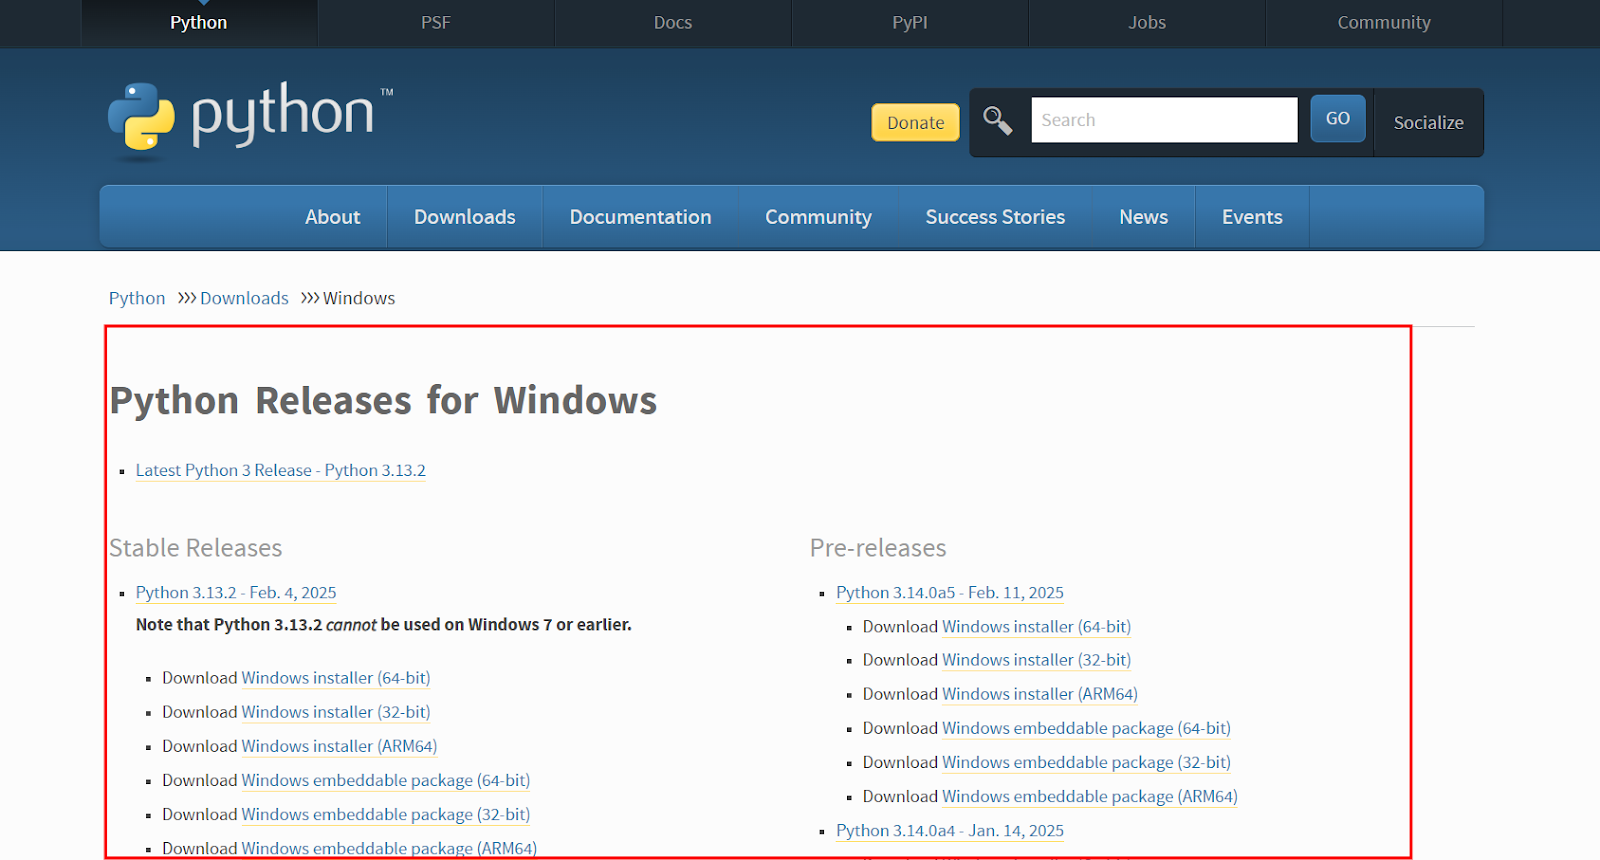Download stable Windows embeddable package (32-bit)

coord(386,814)
